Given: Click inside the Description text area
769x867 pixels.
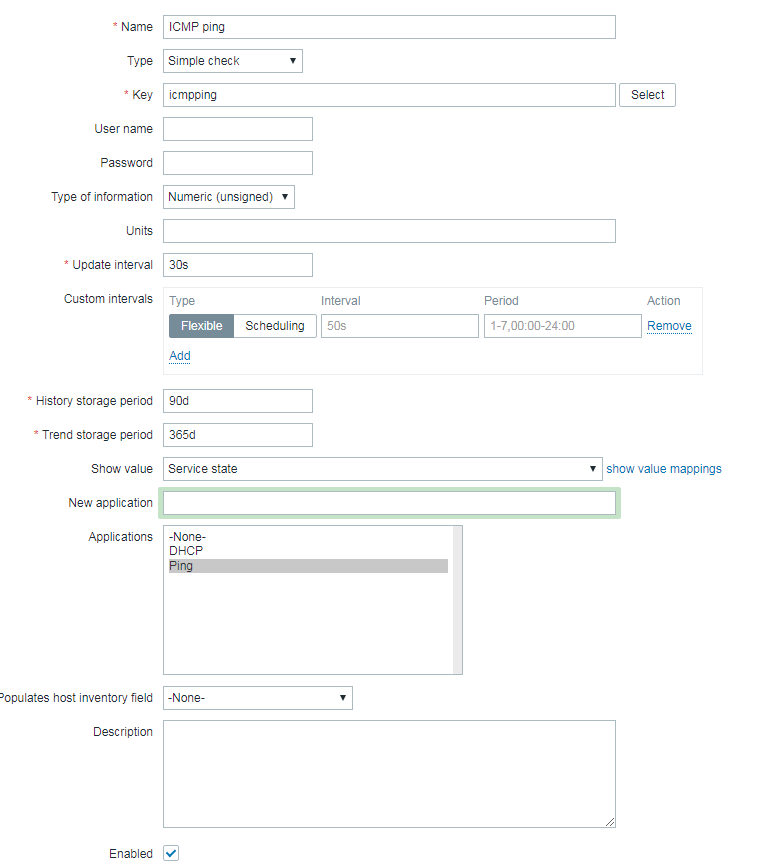Looking at the screenshot, I should pos(389,773).
